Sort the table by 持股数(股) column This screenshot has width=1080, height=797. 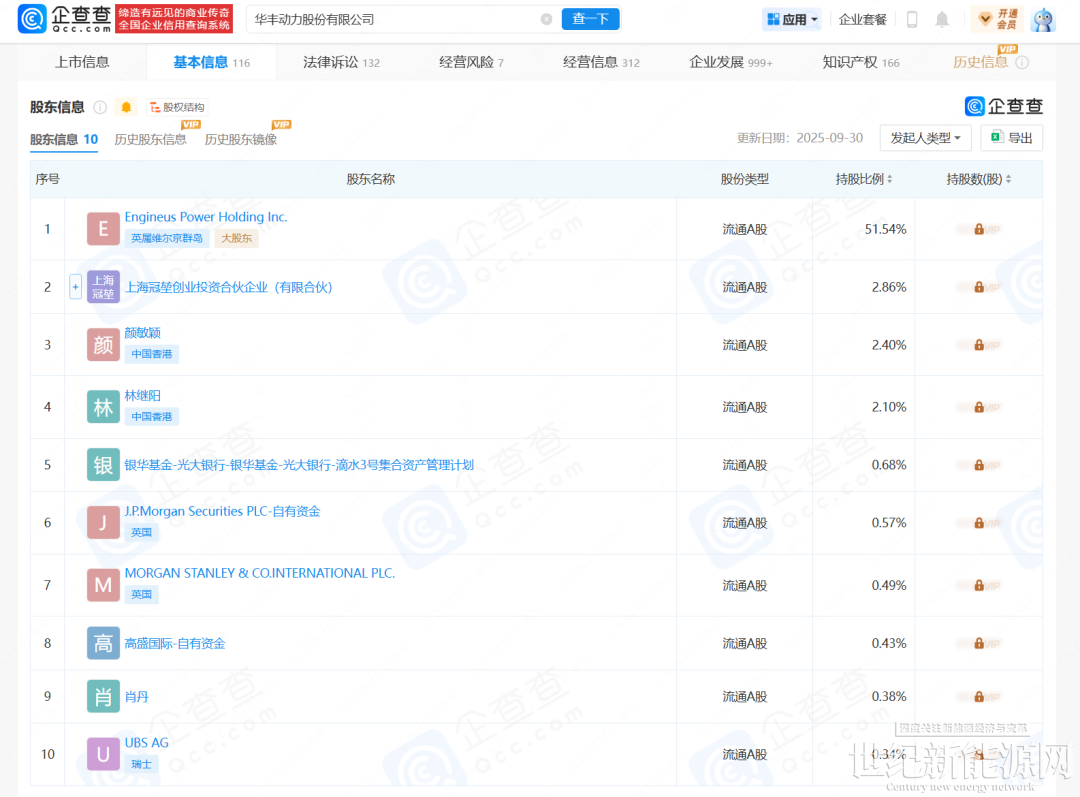pyautogui.click(x=978, y=179)
